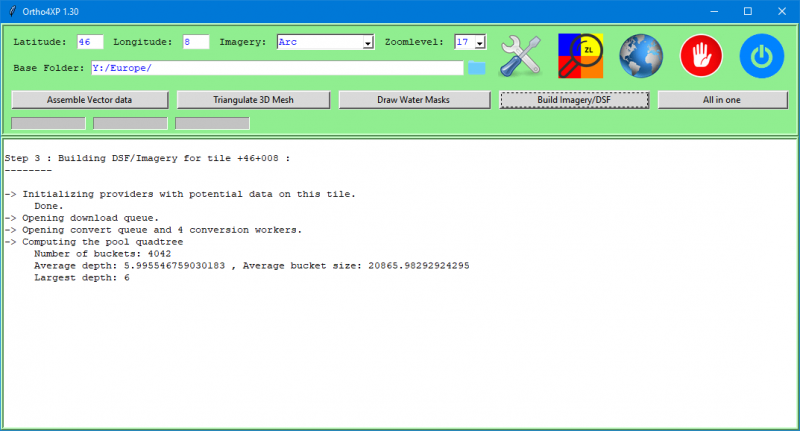This screenshot has width=800, height=431.
Task: Click the 'Average depth' log line
Action: coord(252,266)
